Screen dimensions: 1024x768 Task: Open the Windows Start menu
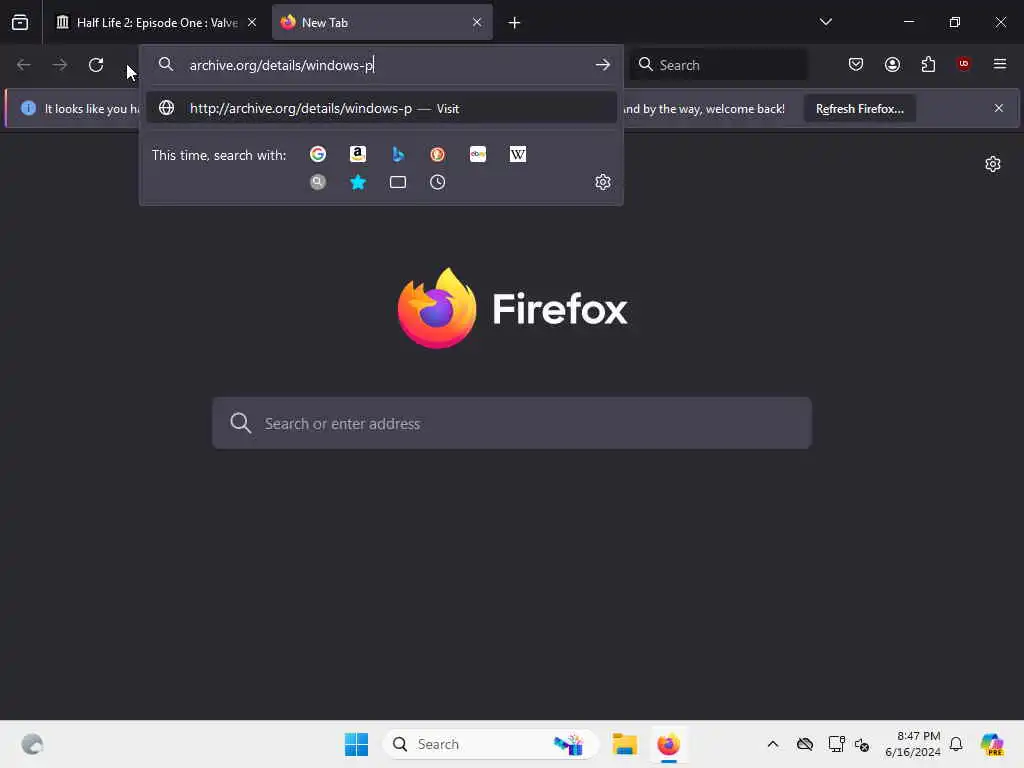(357, 744)
